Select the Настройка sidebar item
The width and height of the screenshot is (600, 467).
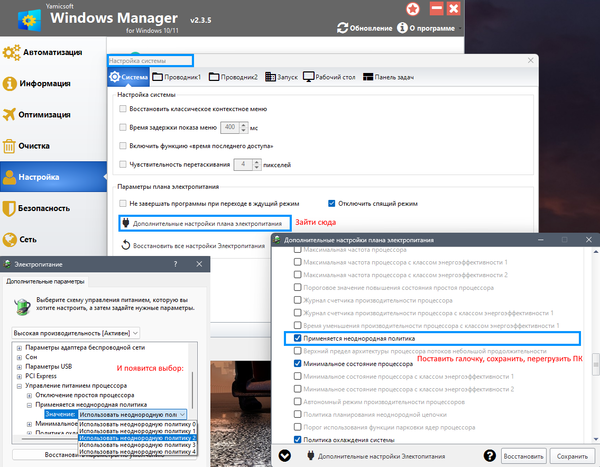coord(52,177)
